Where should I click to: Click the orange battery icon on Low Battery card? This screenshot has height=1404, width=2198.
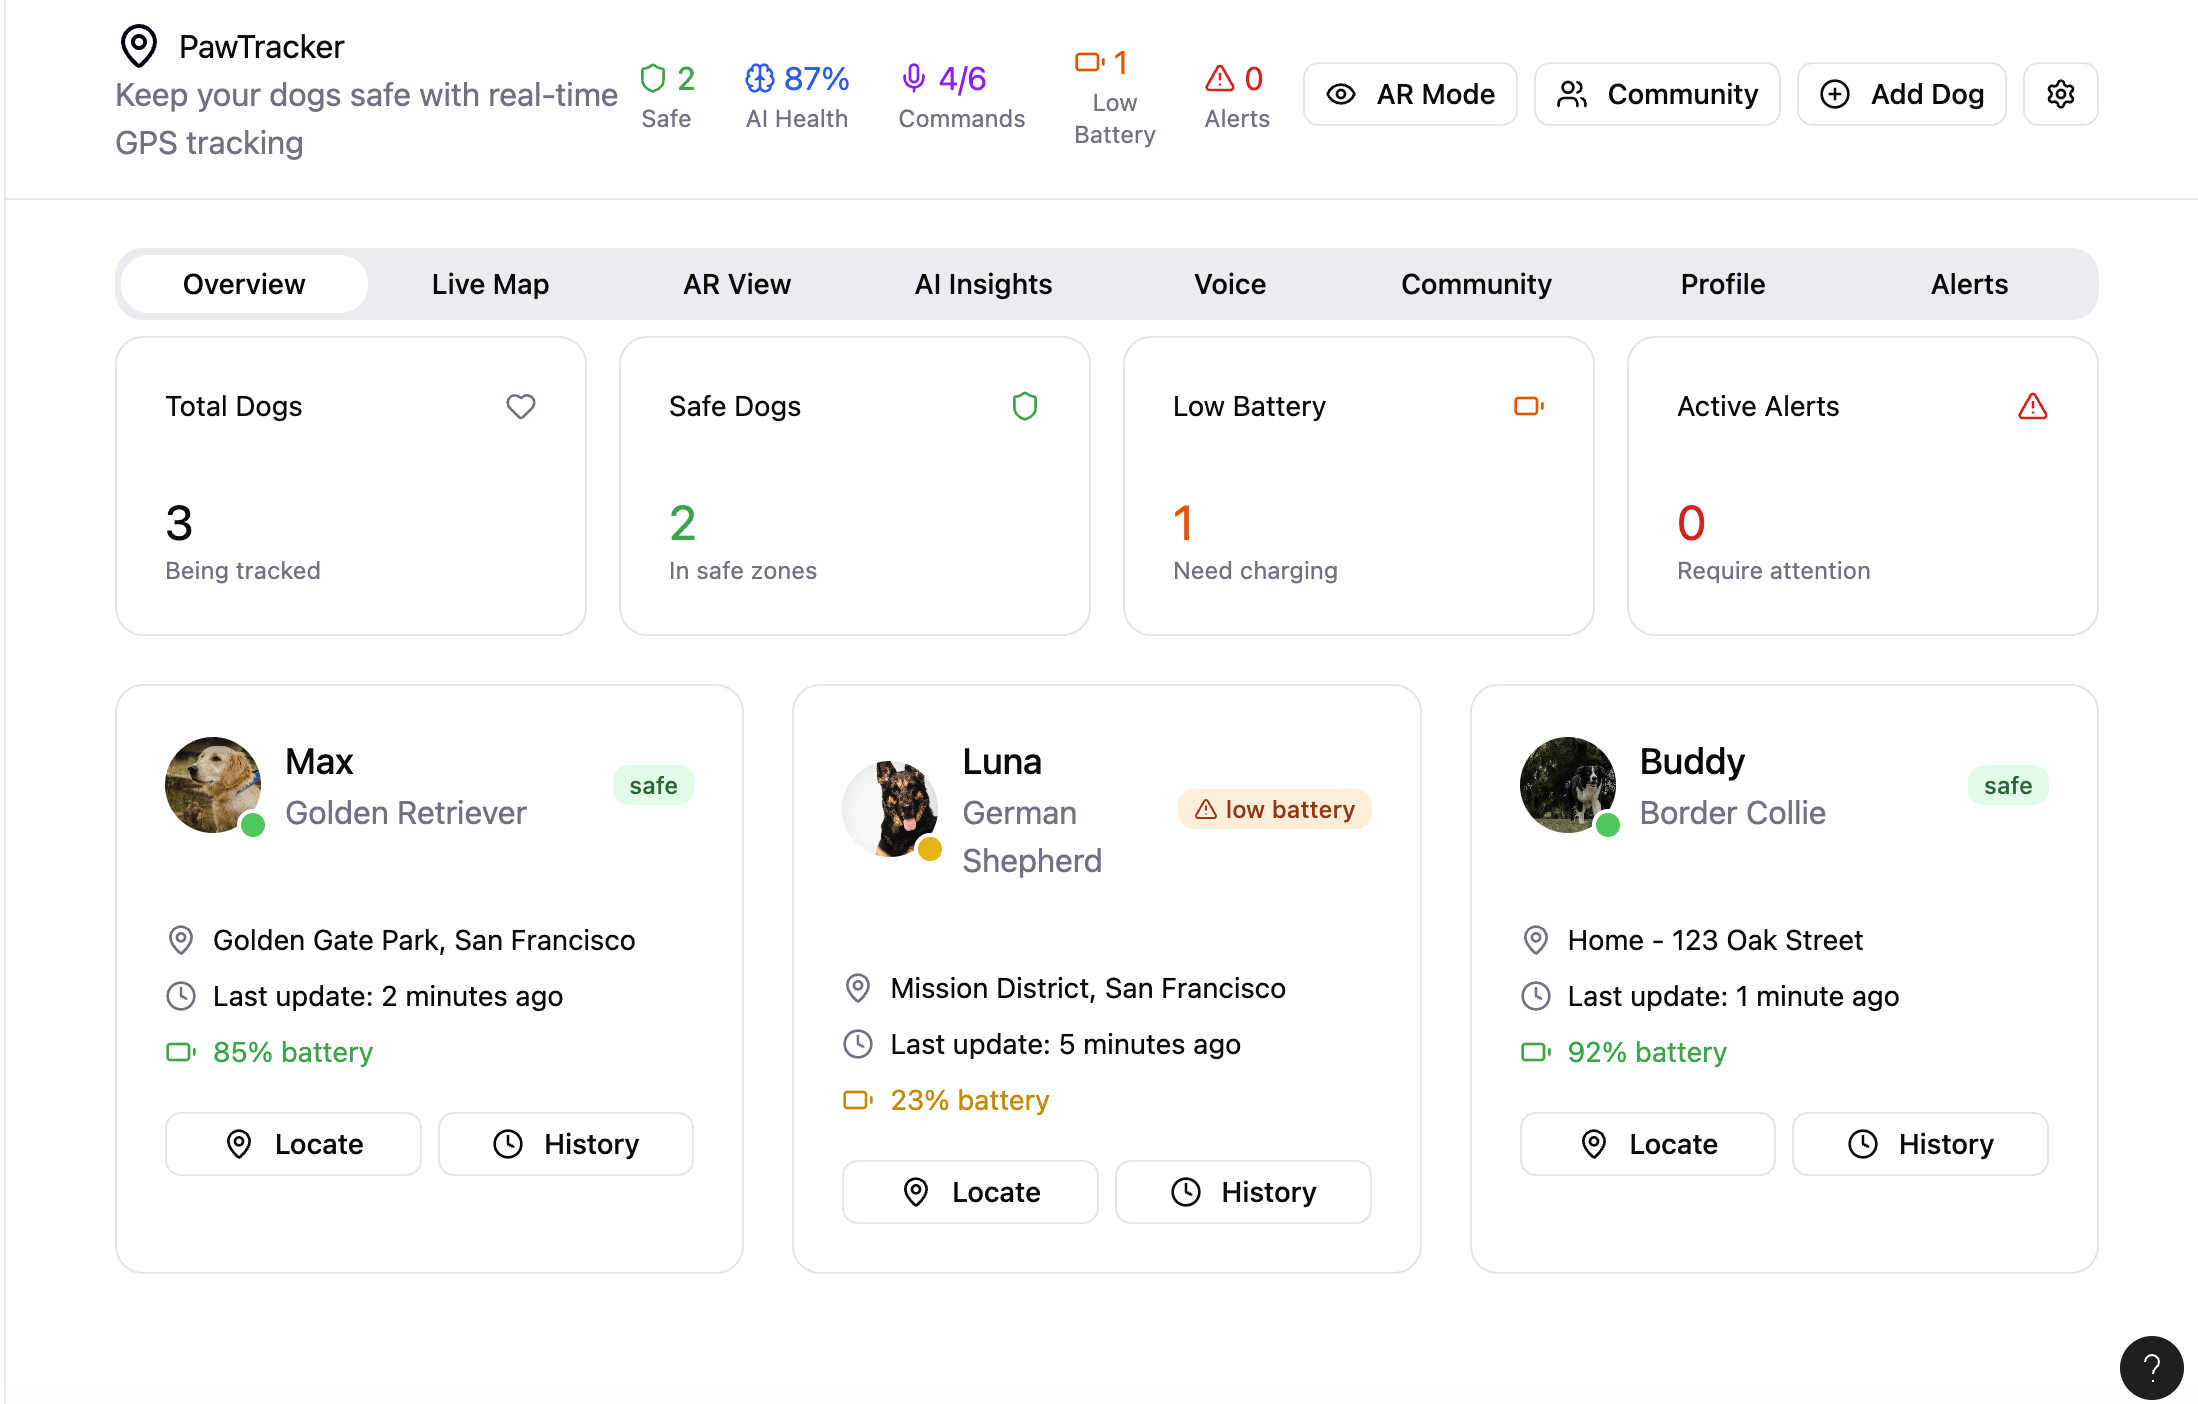tap(1528, 406)
